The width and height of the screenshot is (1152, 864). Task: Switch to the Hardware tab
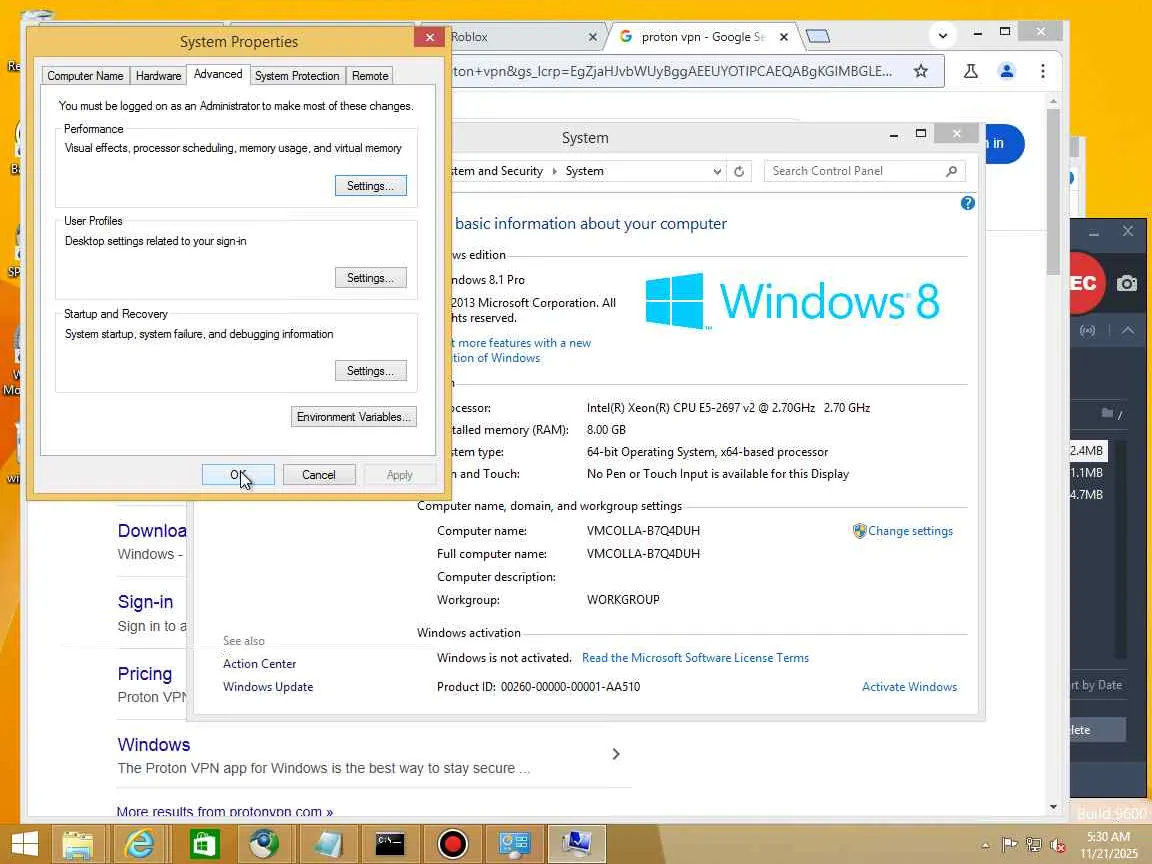tap(158, 76)
